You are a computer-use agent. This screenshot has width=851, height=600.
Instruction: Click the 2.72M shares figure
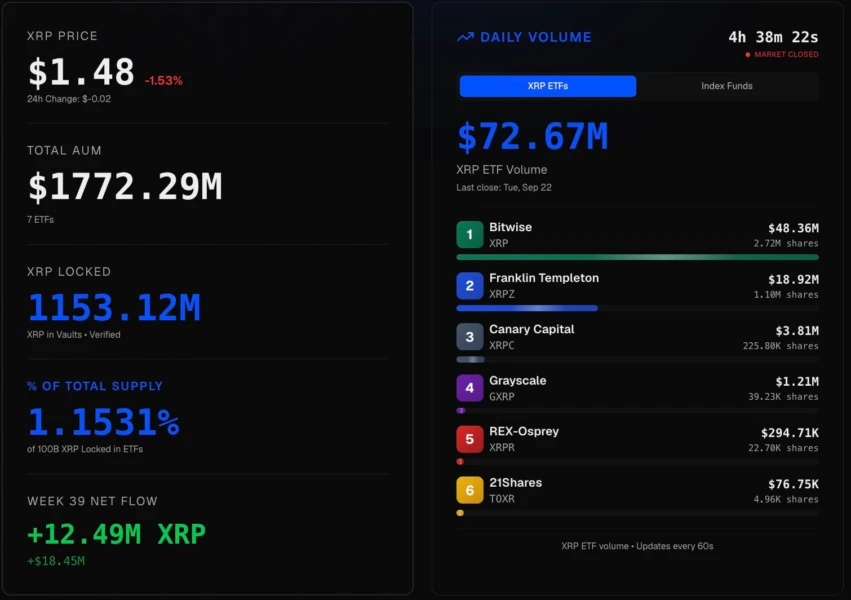point(785,244)
